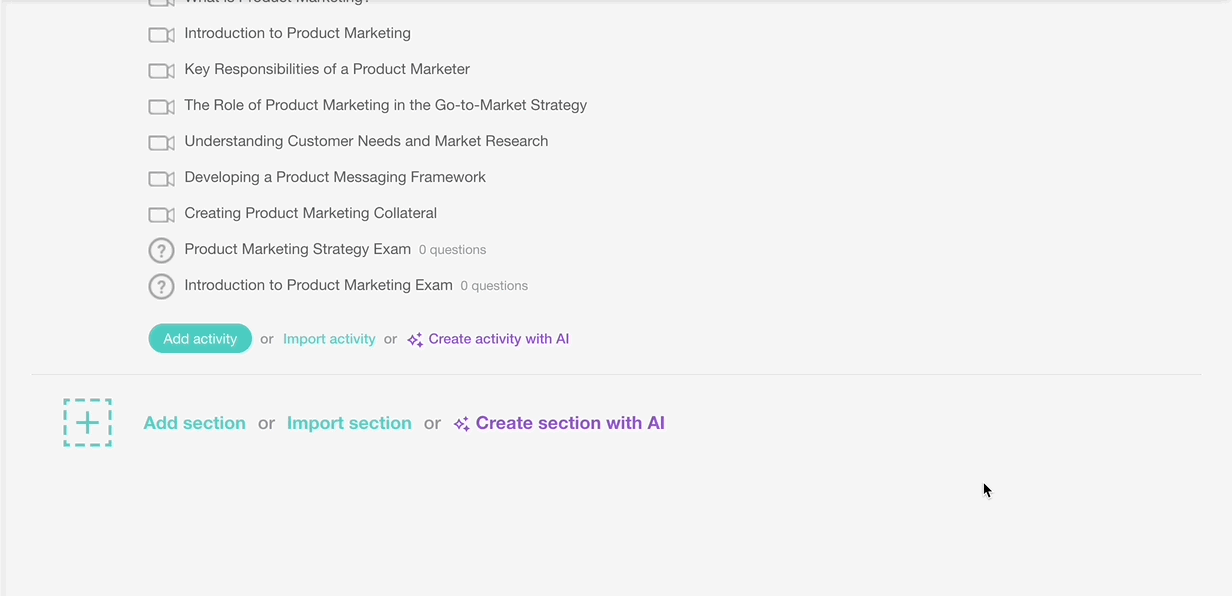Start Create section with AI

tap(570, 423)
